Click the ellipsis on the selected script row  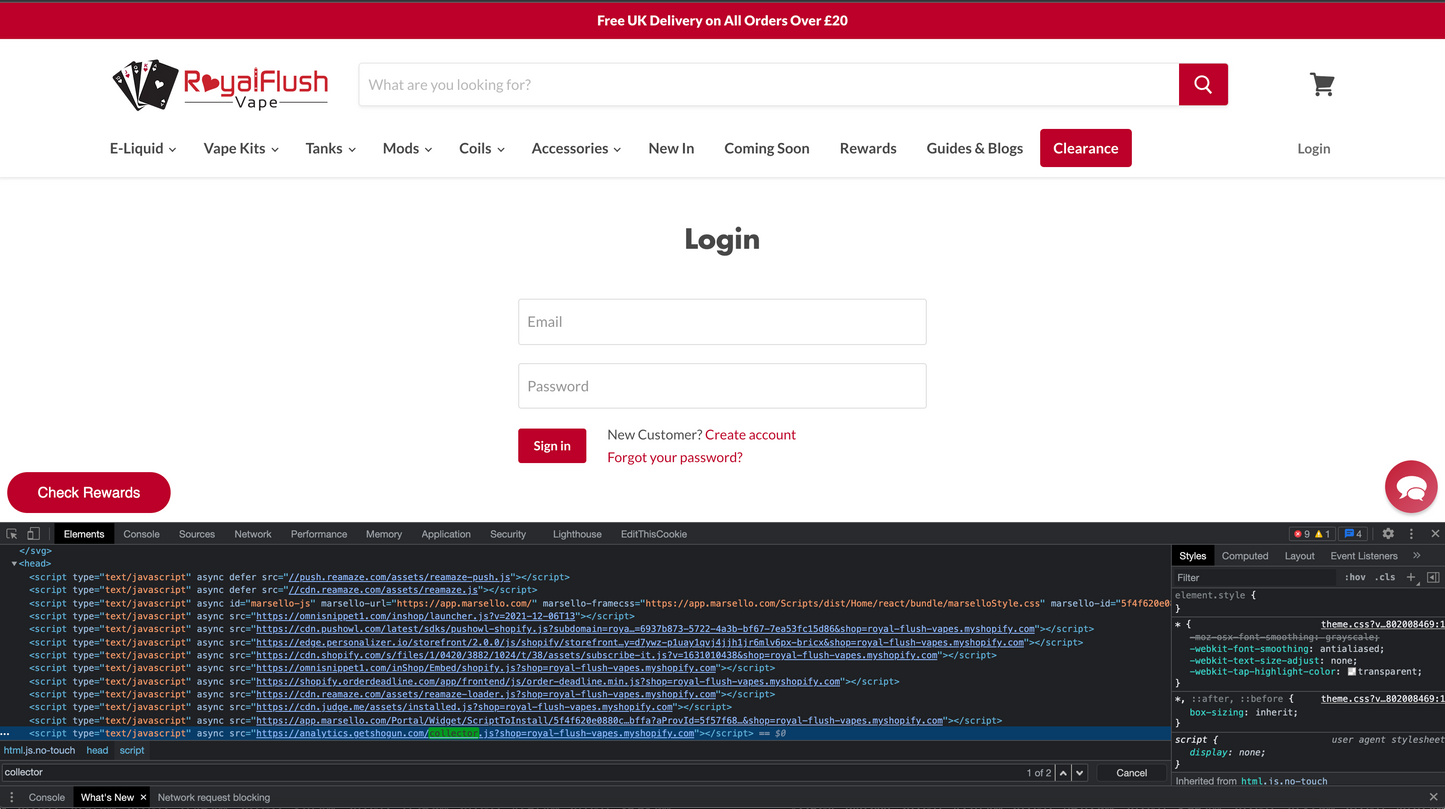pyautogui.click(x=7, y=733)
